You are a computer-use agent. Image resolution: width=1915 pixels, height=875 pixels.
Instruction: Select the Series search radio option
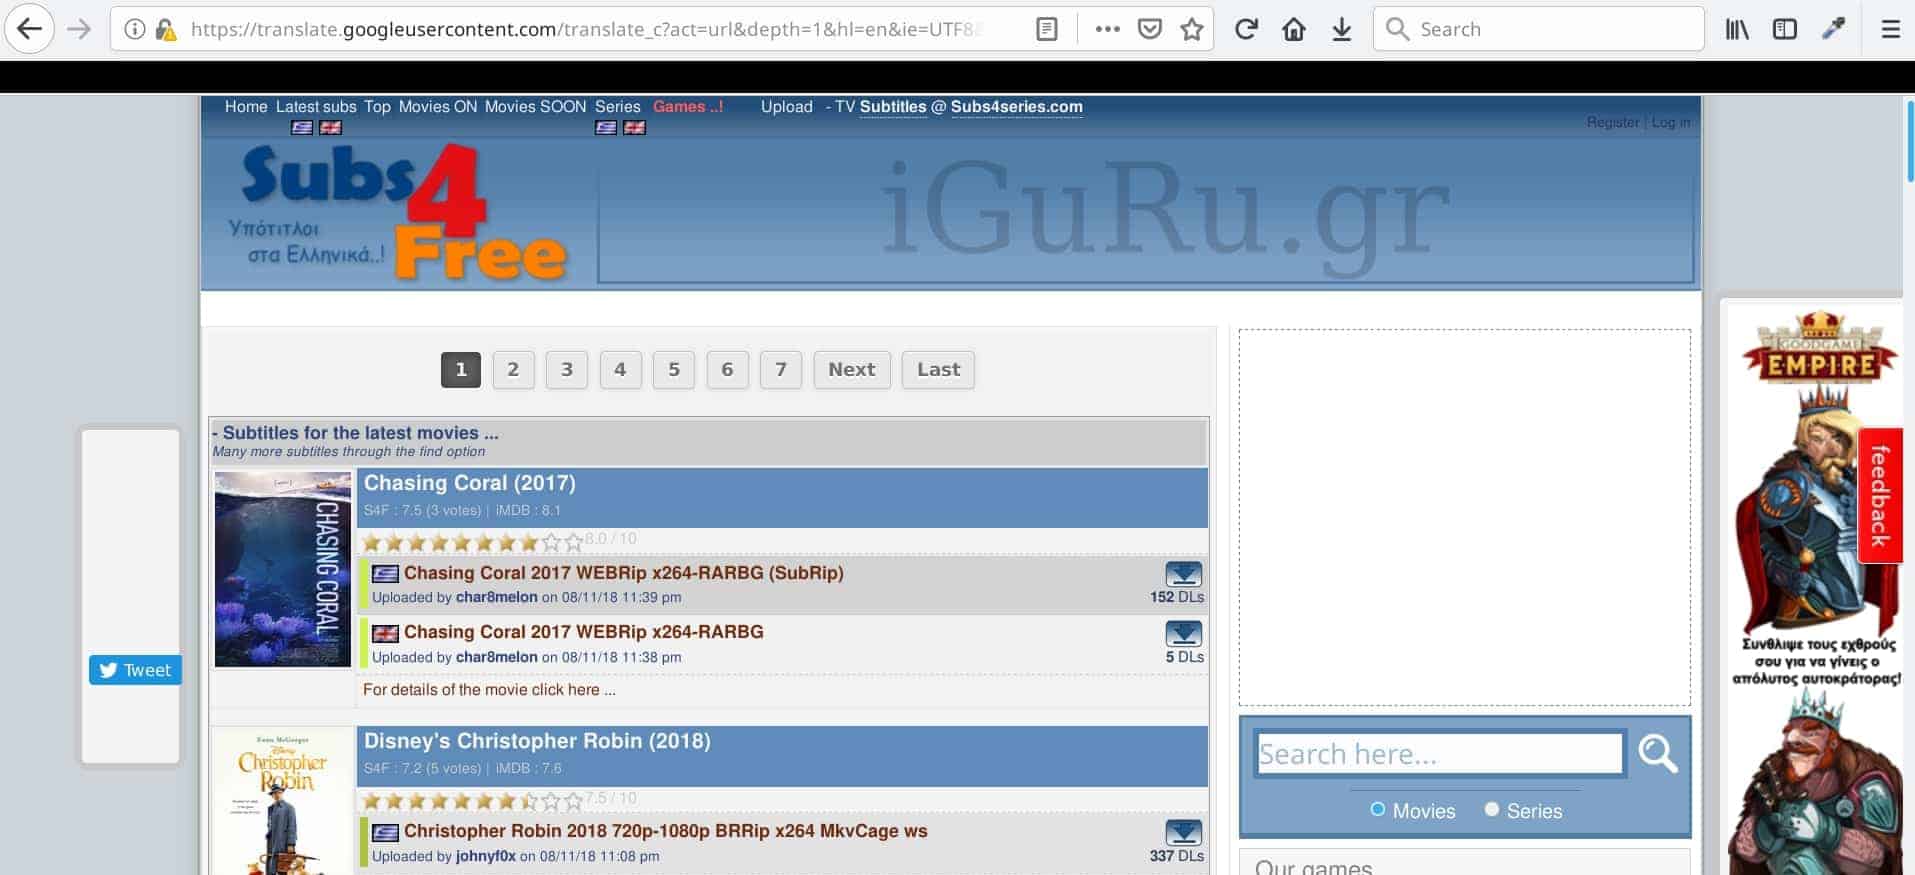pos(1492,809)
